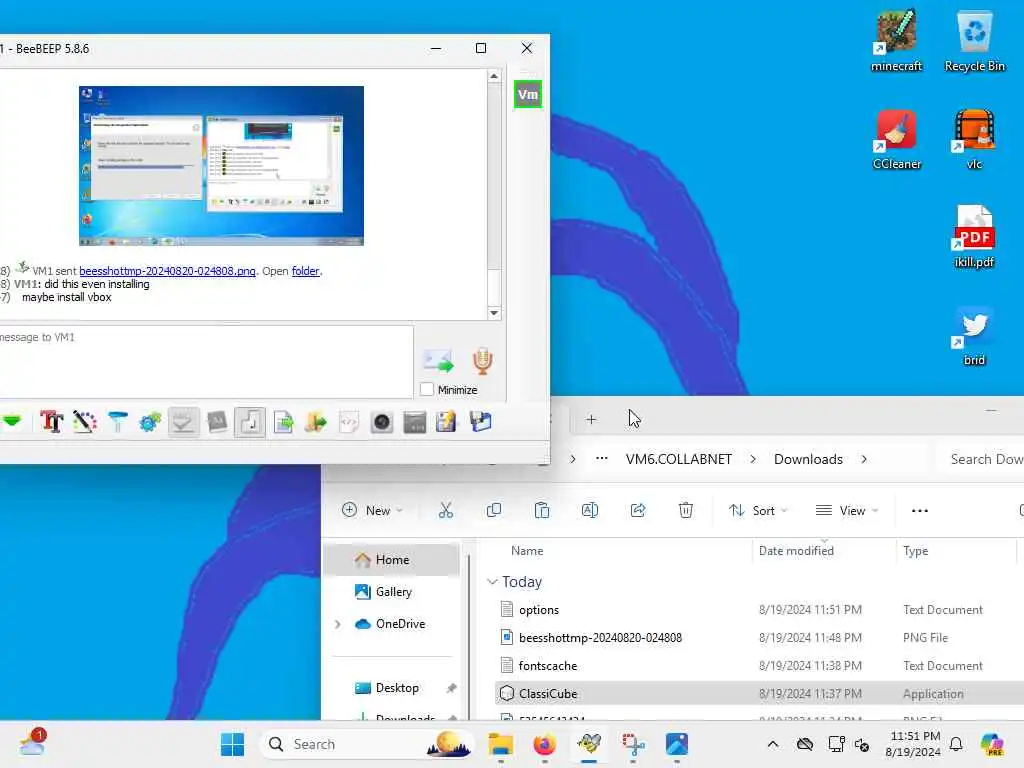This screenshot has height=768, width=1024.
Task: Click the Copy icon in File Explorer toolbar
Action: [x=494, y=510]
